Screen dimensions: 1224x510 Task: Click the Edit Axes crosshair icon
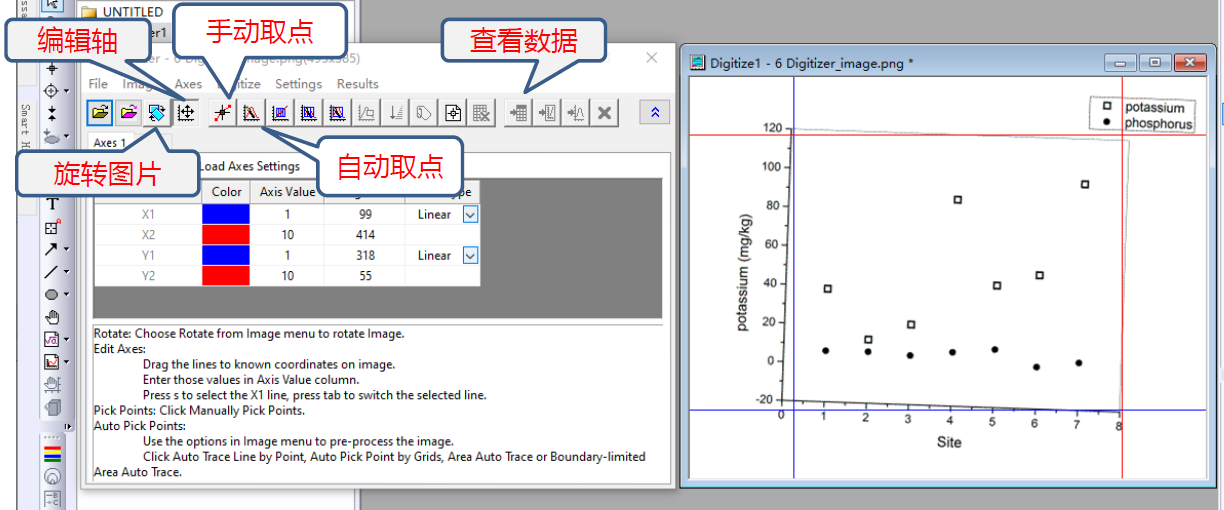tap(185, 113)
